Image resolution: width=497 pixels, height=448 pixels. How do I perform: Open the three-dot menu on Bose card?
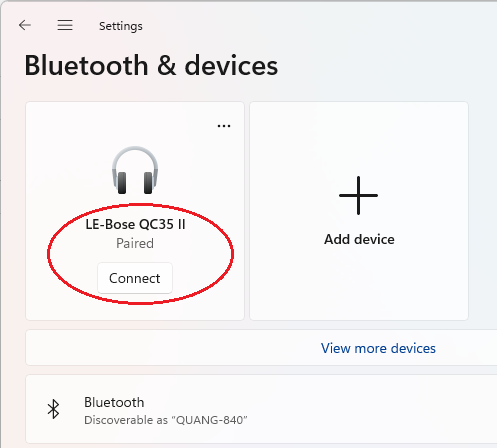[x=224, y=126]
